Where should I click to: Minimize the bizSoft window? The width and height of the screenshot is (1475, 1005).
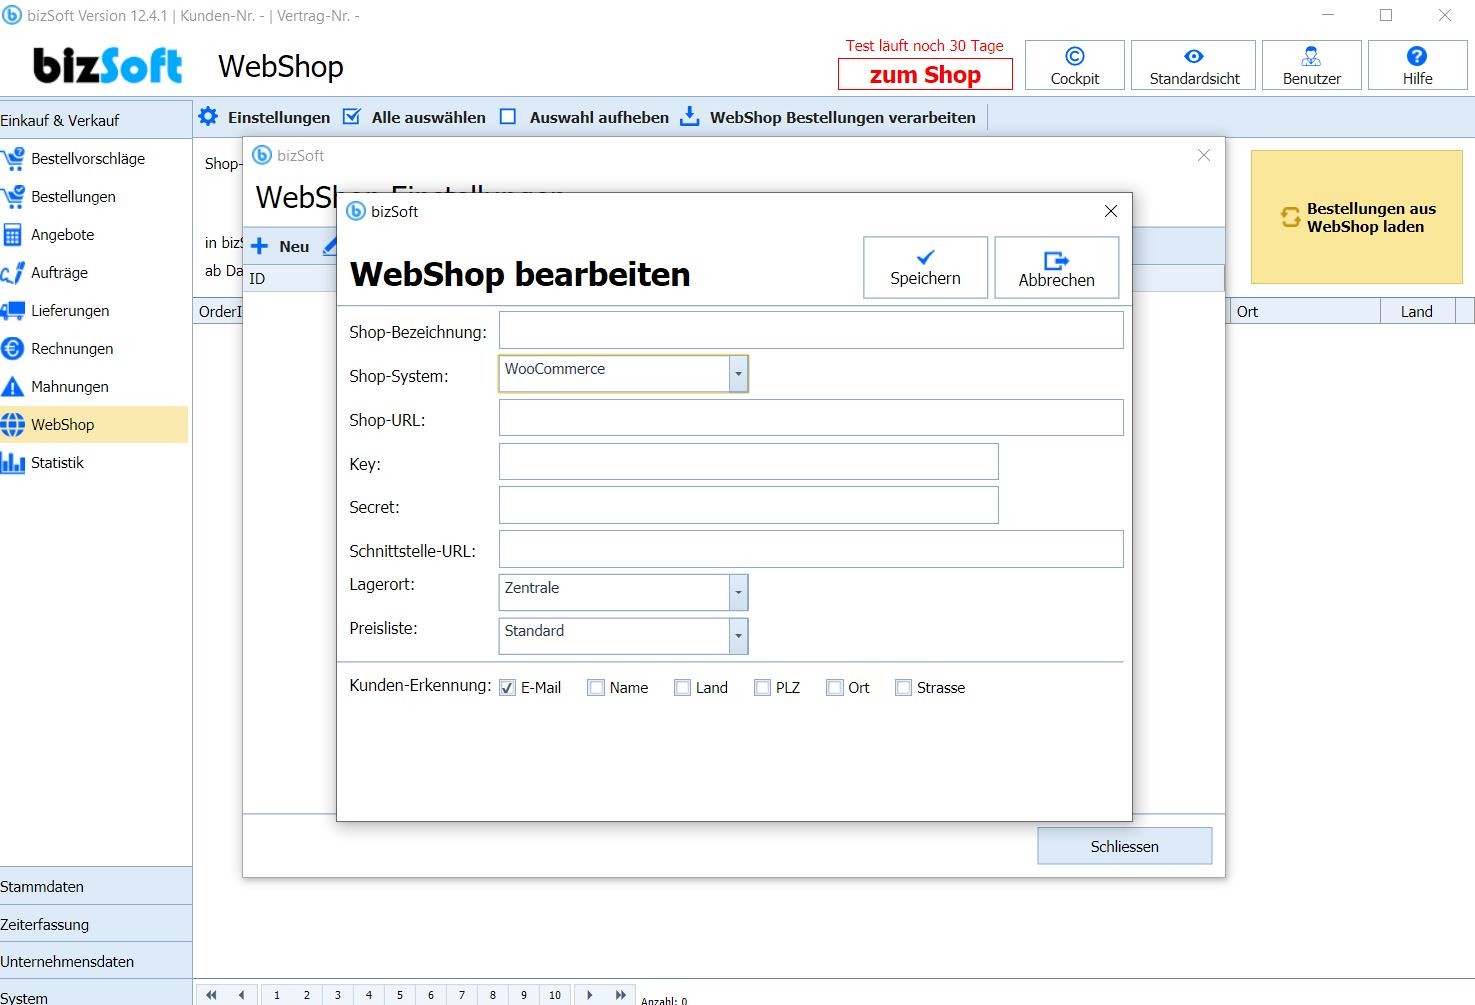pyautogui.click(x=1328, y=15)
